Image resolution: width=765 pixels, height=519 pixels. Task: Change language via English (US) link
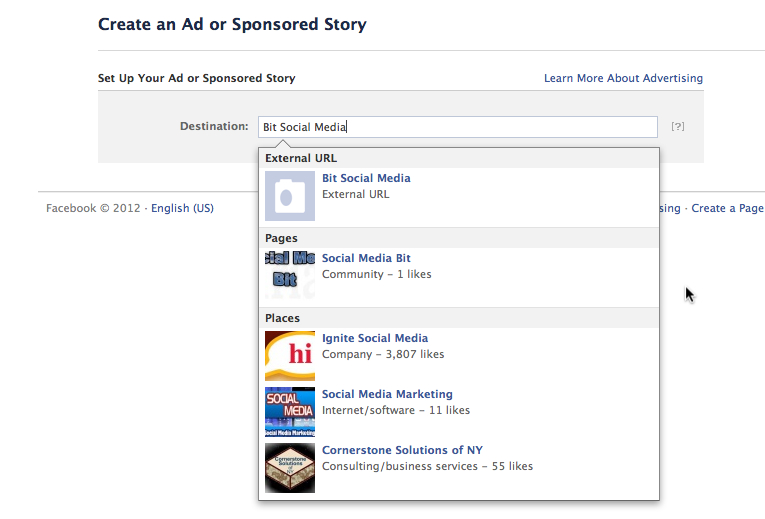(x=182, y=208)
